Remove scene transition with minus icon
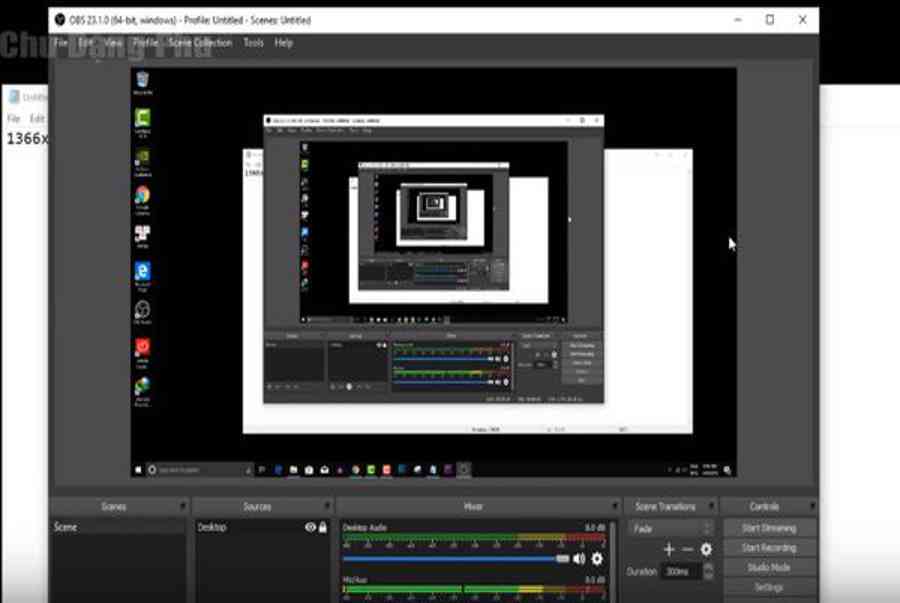Viewport: 900px width, 603px height. pos(687,549)
